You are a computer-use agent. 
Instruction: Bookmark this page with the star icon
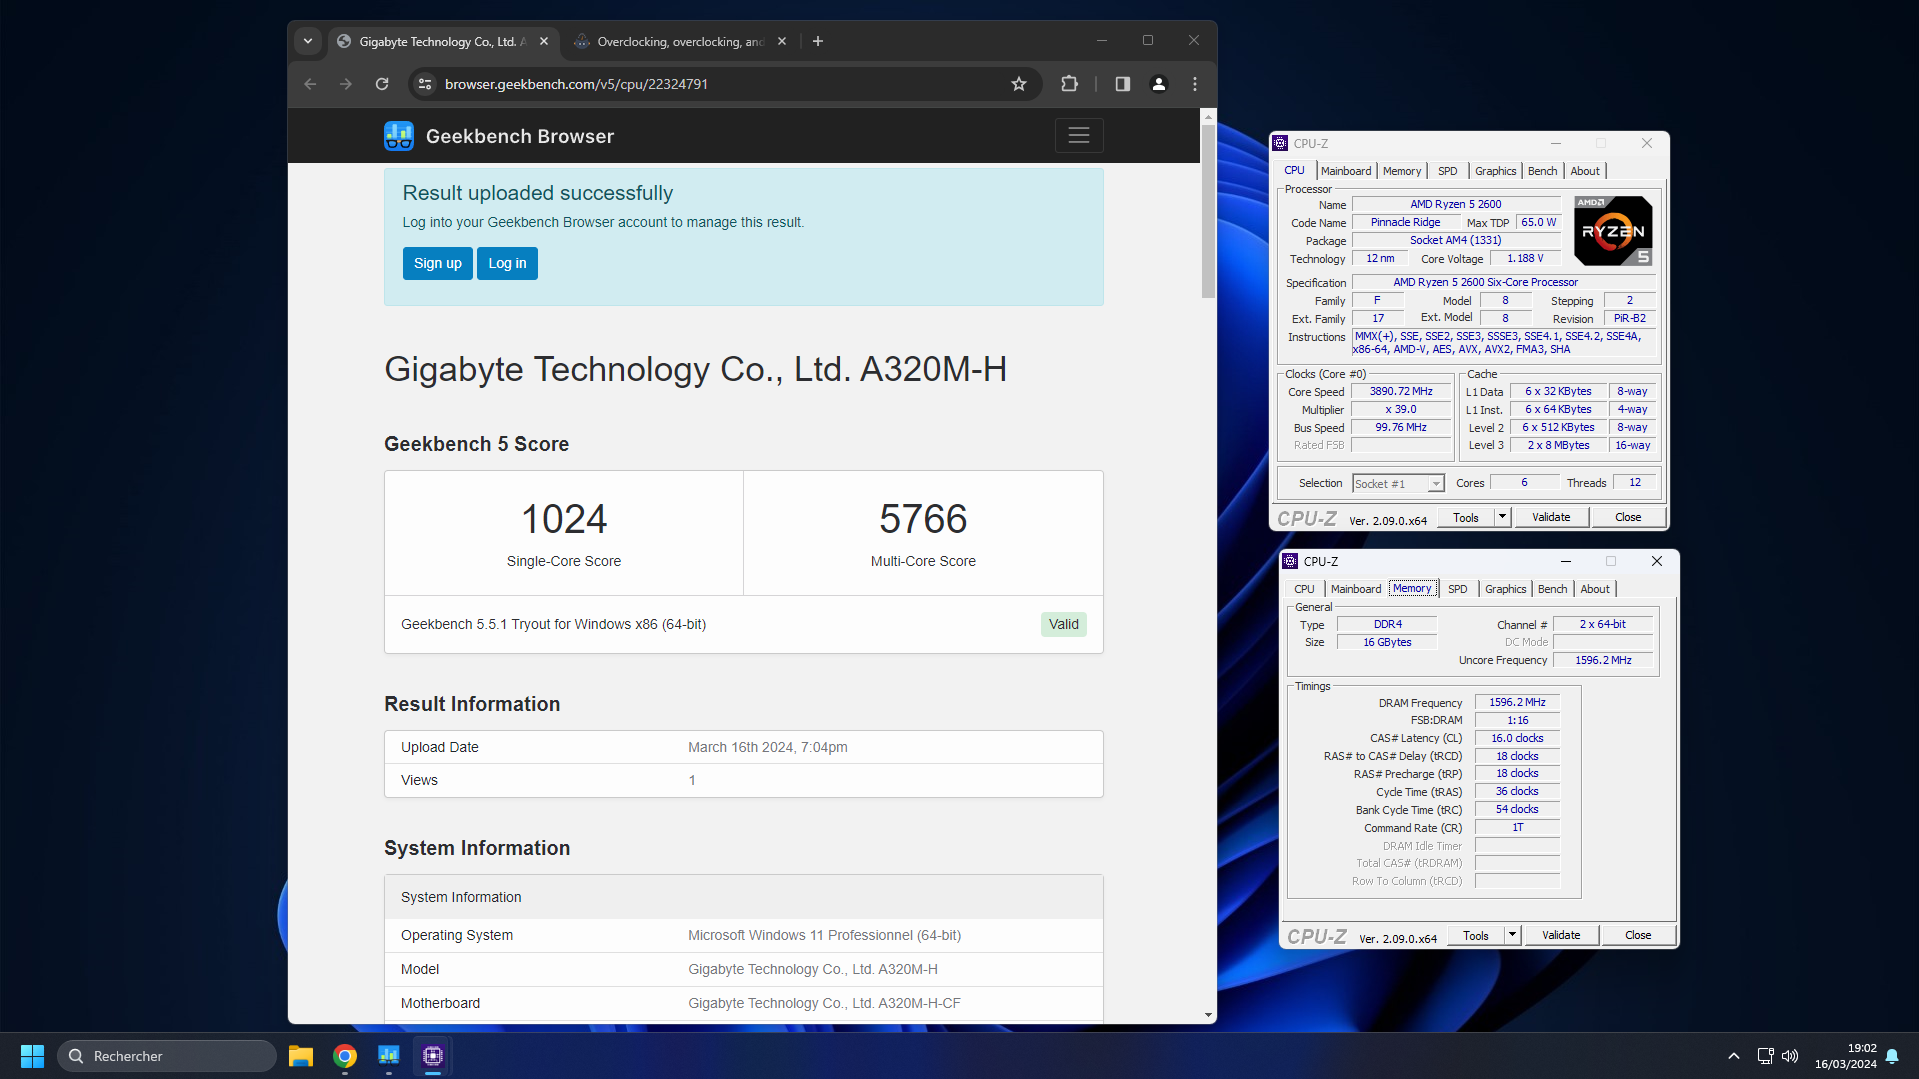tap(1019, 84)
